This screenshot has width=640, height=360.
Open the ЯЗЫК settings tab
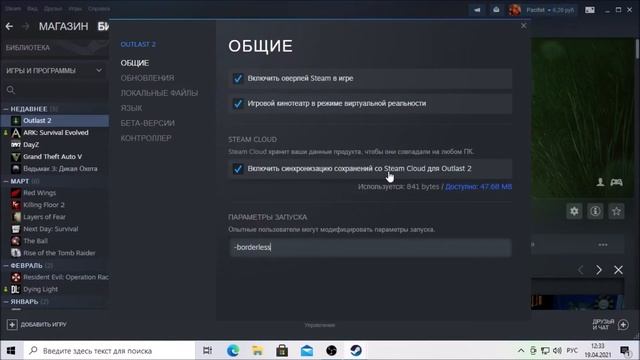coord(131,108)
